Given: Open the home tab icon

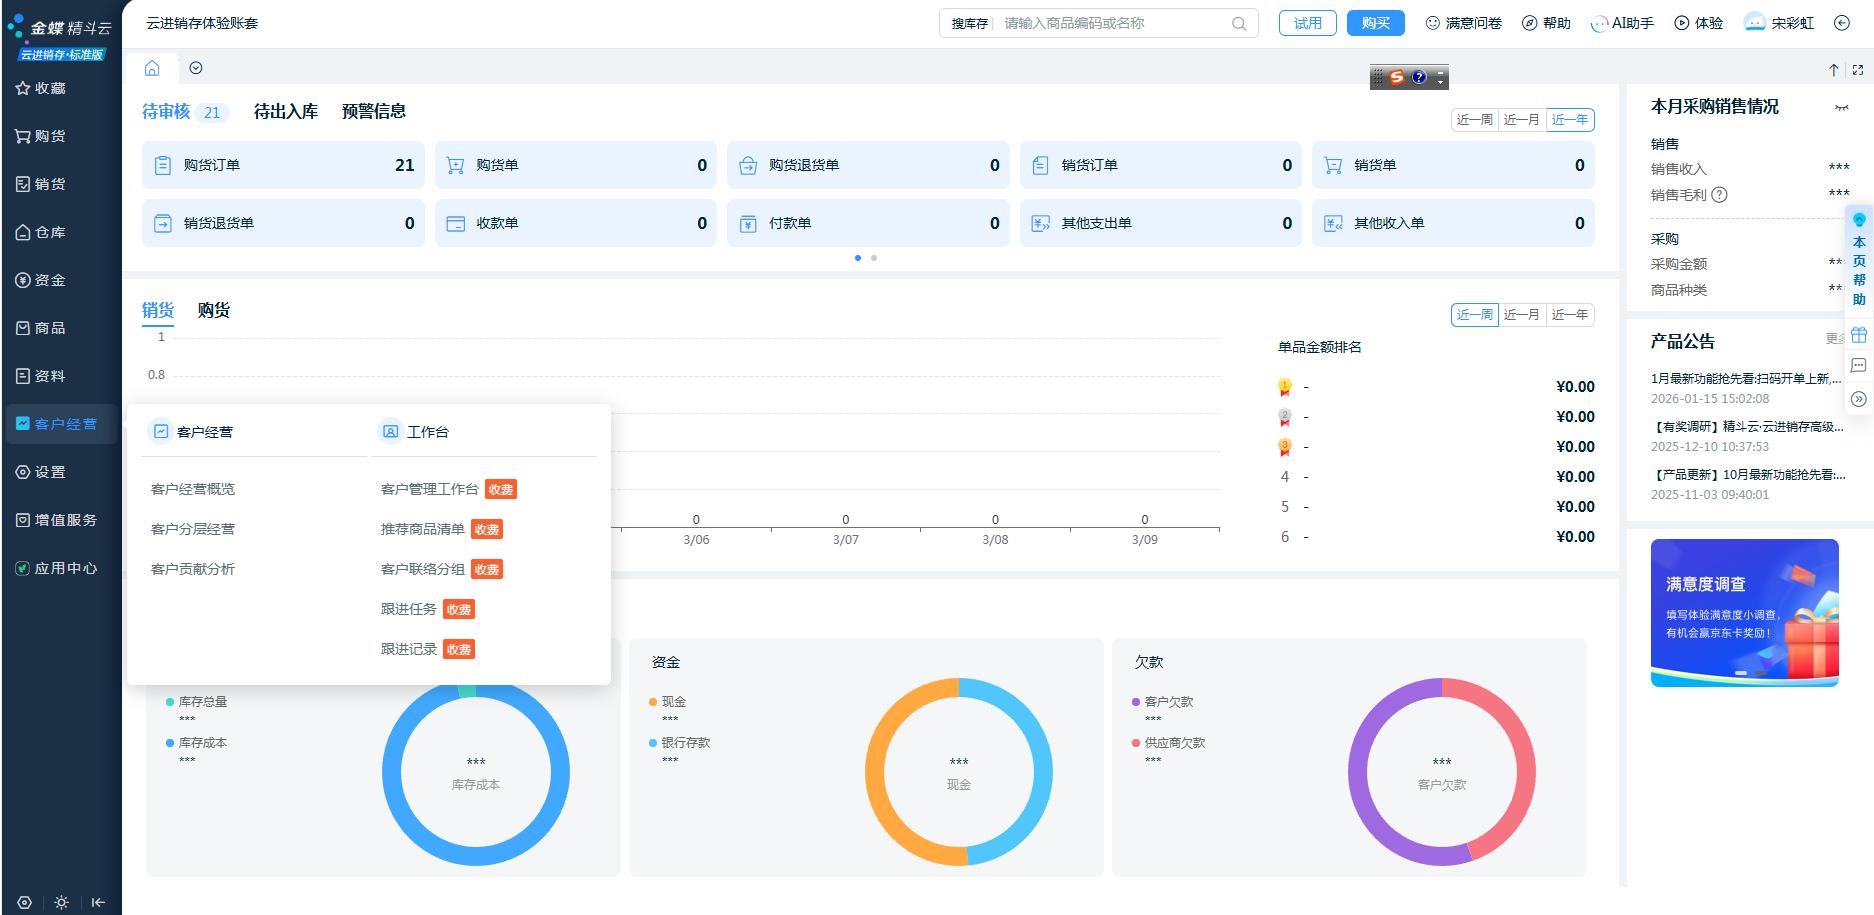Looking at the screenshot, I should click(x=152, y=68).
